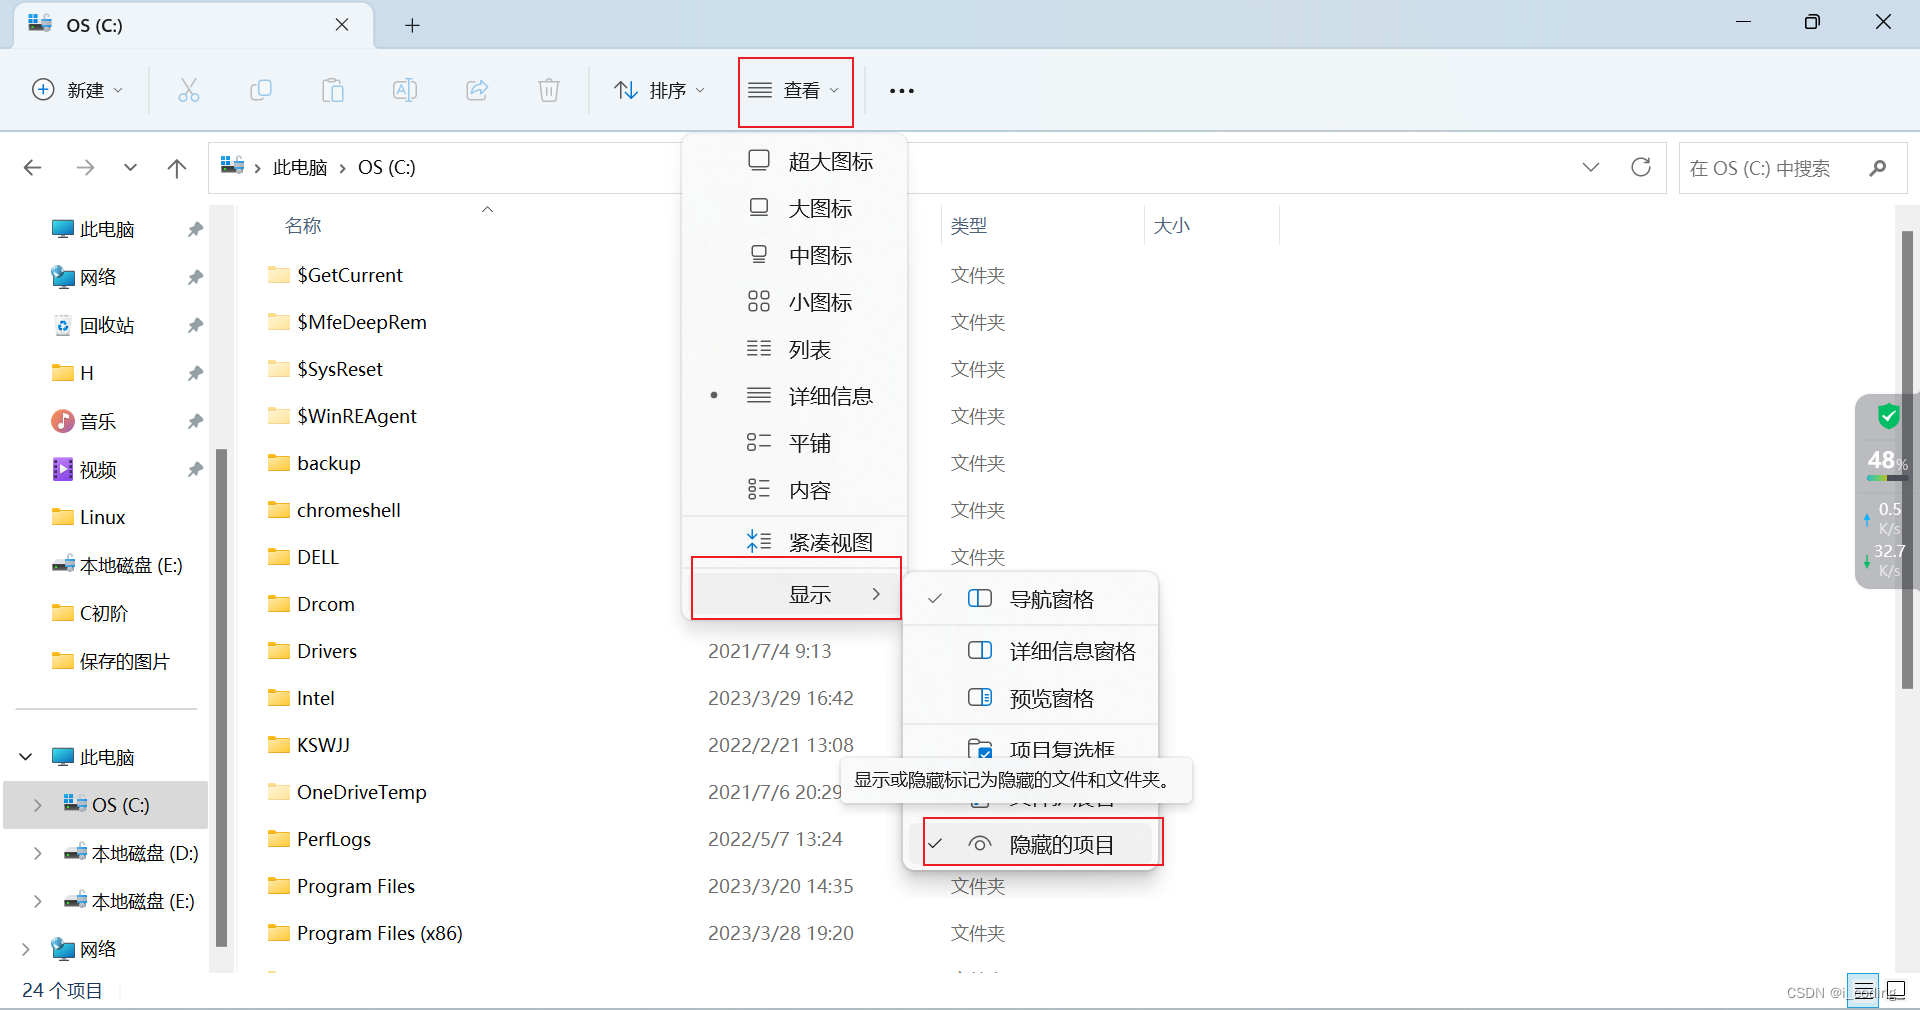Click the navigation pane vertical scrollbar
This screenshot has width=1920, height=1010.
coord(221,697)
